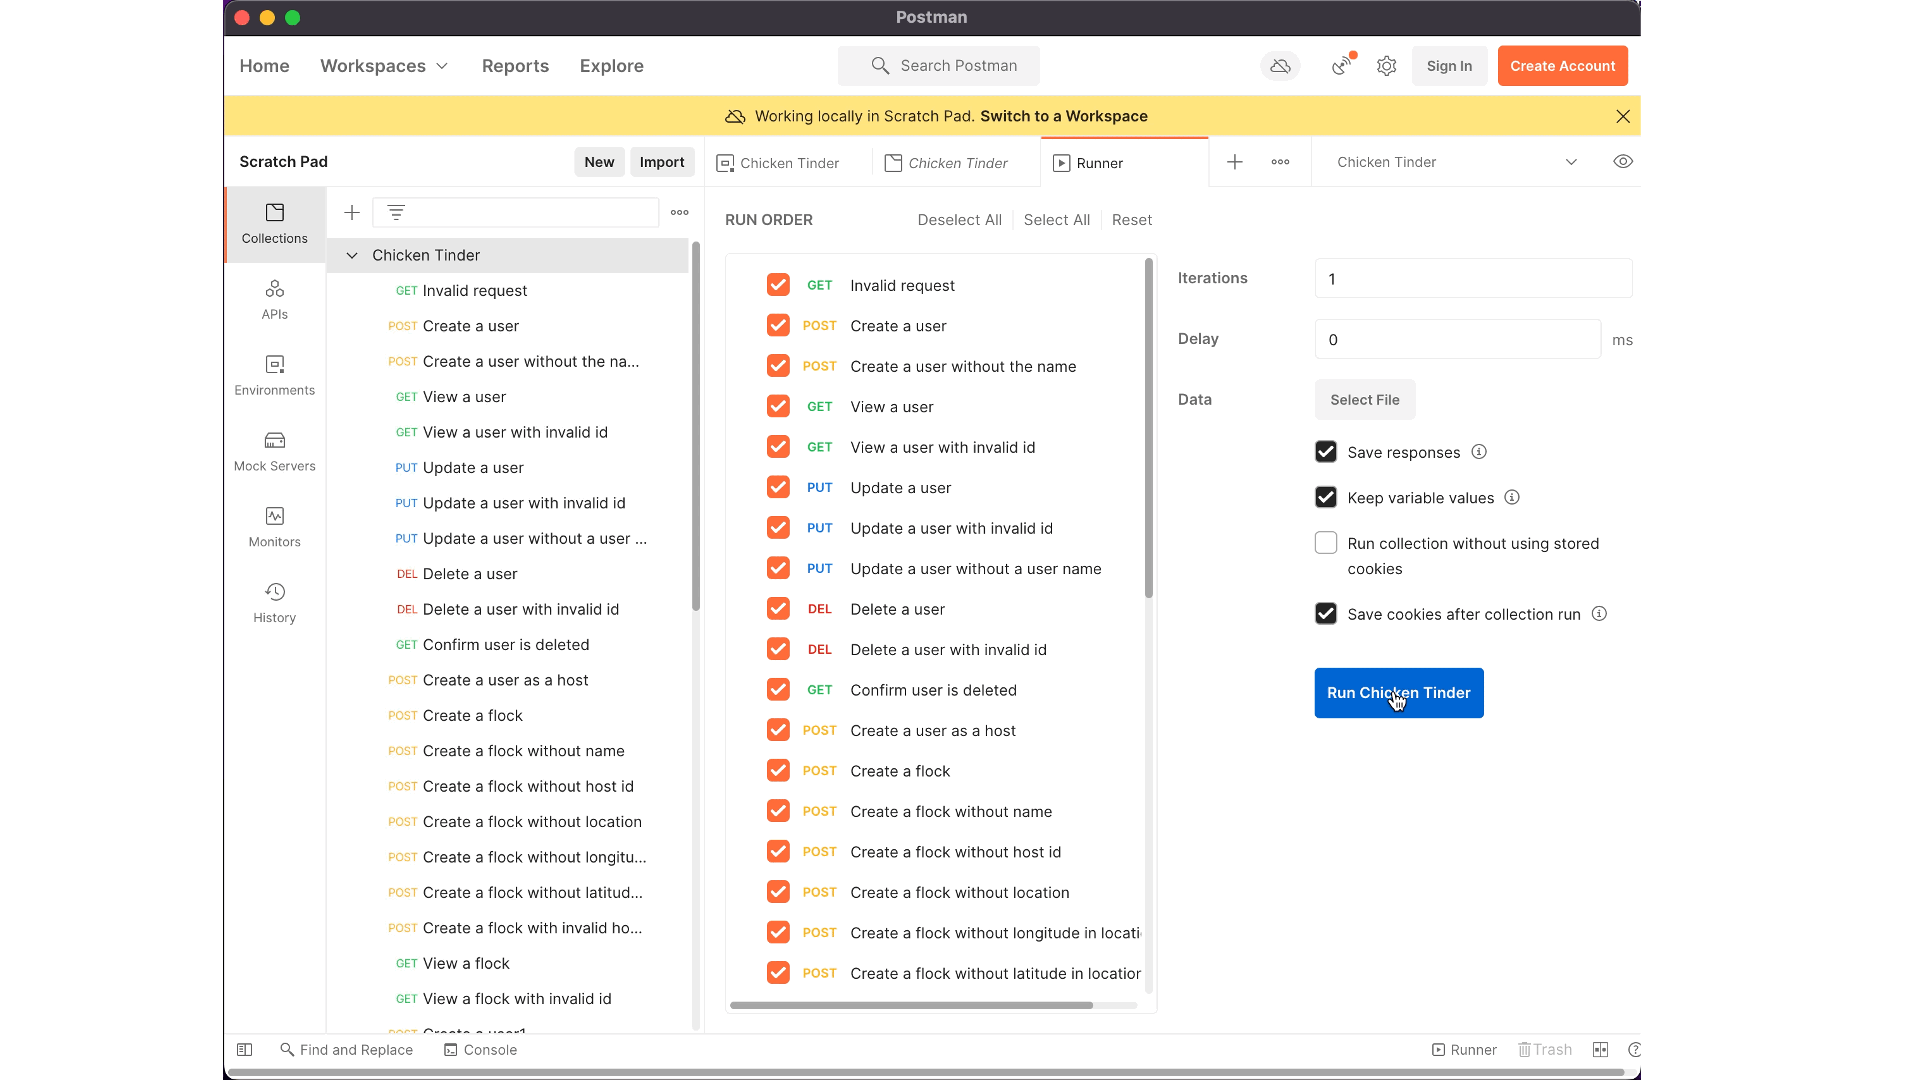The width and height of the screenshot is (1920, 1080).
Task: Open the Mock Servers sidebar panel
Action: click(x=274, y=452)
